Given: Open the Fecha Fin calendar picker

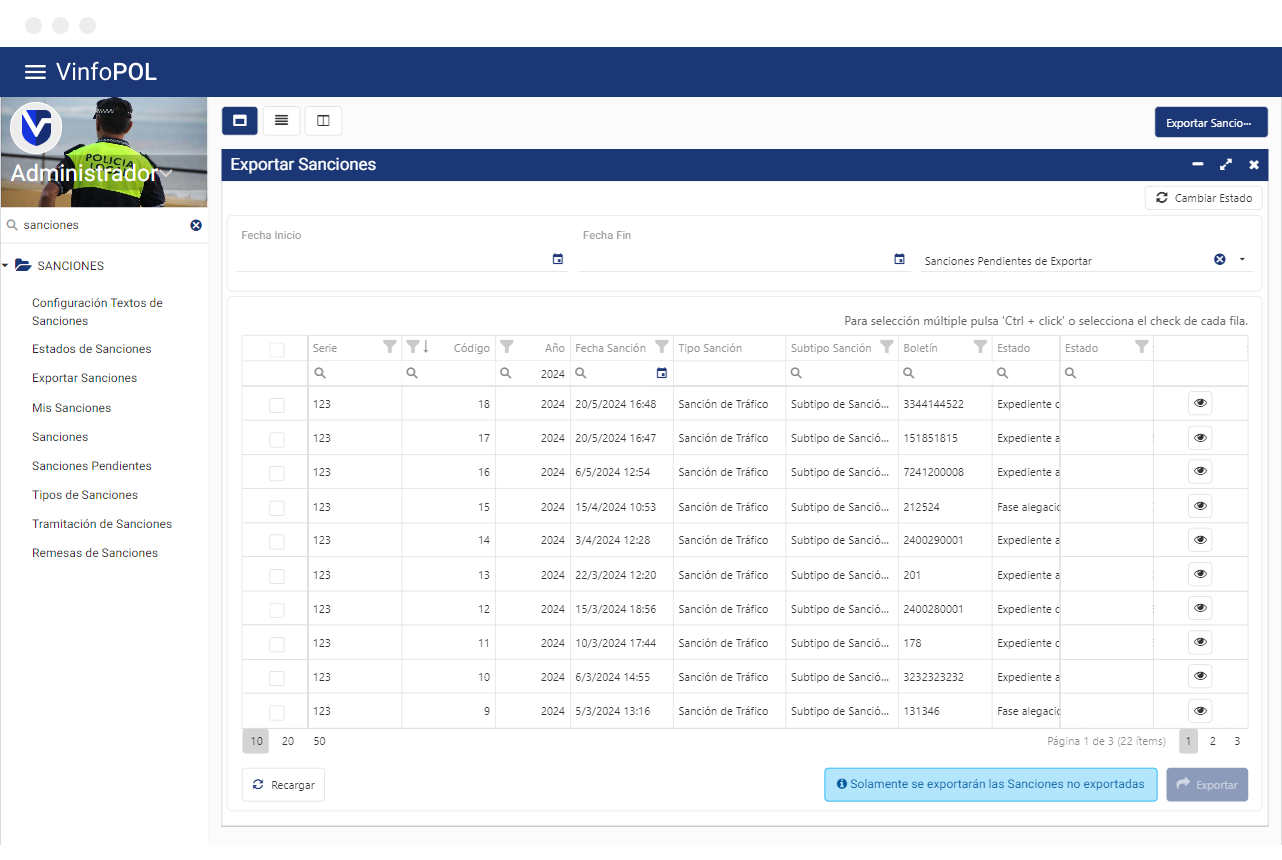Looking at the screenshot, I should (899, 259).
